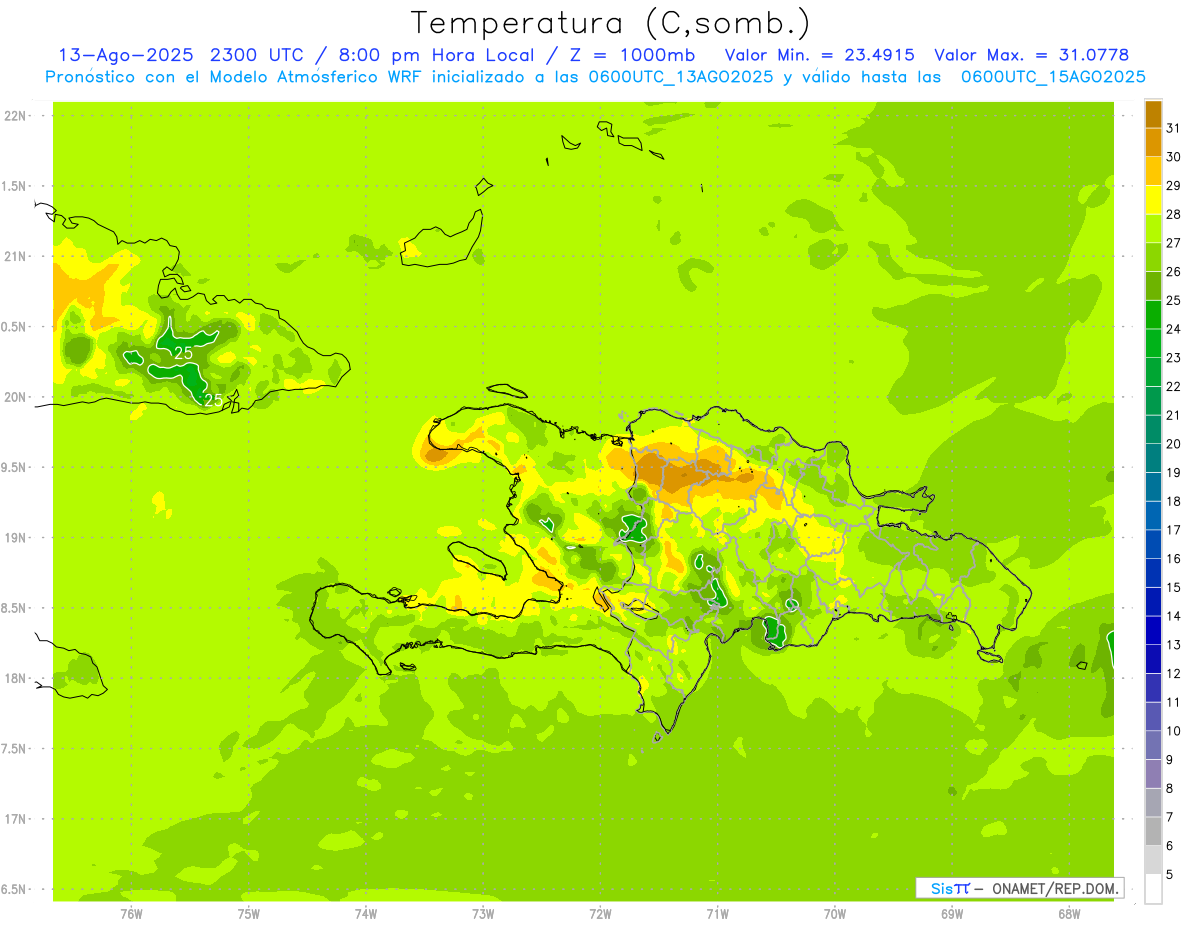This screenshot has width=1200, height=927.
Task: Click the '76W' longitude axis label
Action: [x=131, y=914]
